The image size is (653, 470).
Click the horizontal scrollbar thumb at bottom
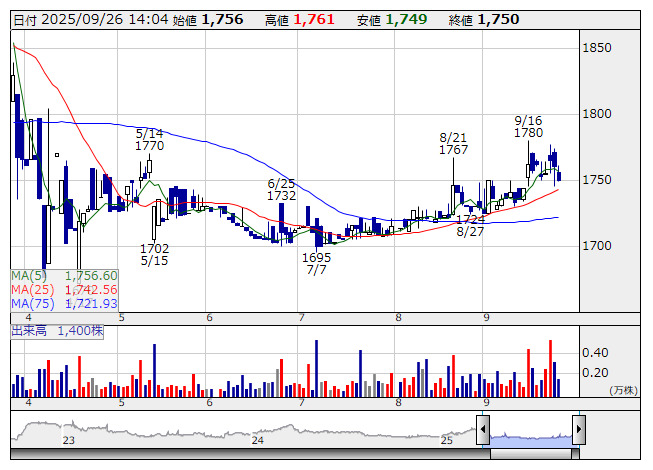531,453
